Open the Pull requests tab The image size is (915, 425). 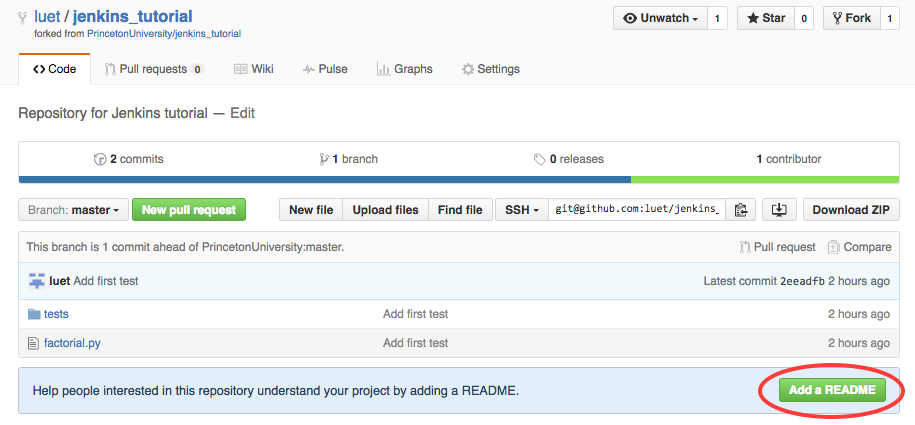point(154,69)
